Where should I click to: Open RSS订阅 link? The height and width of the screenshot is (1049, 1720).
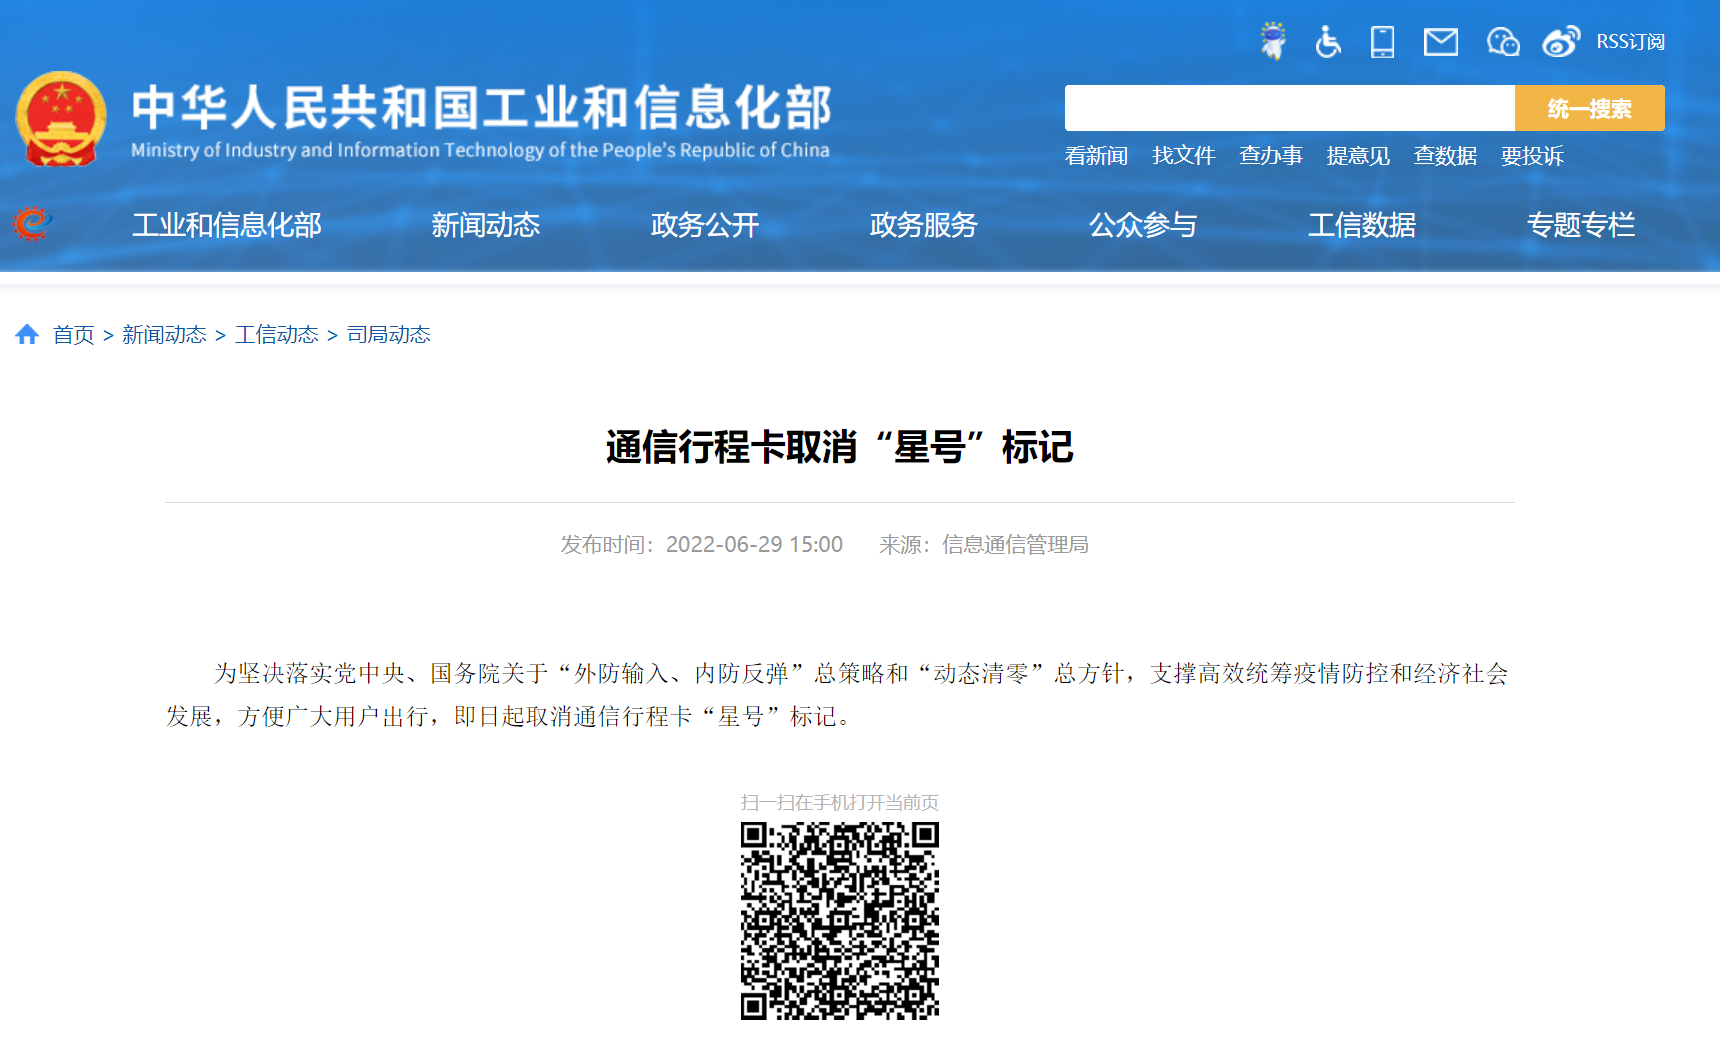point(1630,42)
